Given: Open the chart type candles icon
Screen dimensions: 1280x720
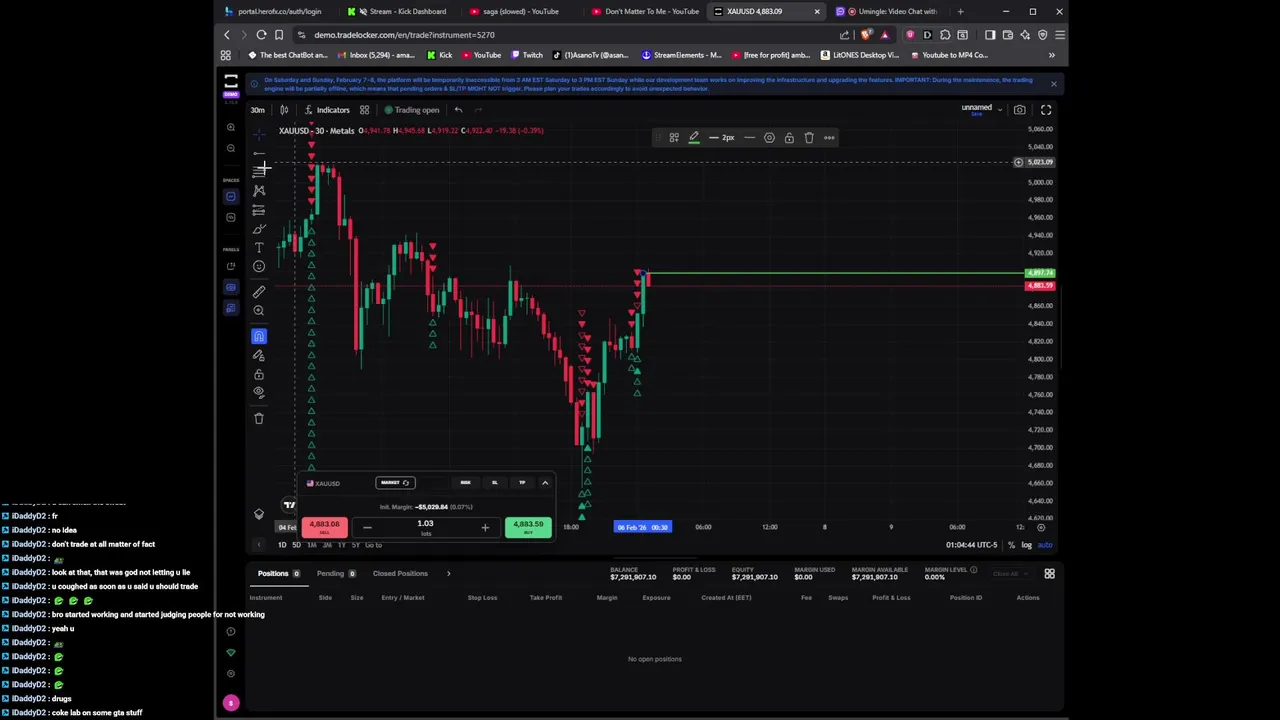Looking at the screenshot, I should coord(284,110).
